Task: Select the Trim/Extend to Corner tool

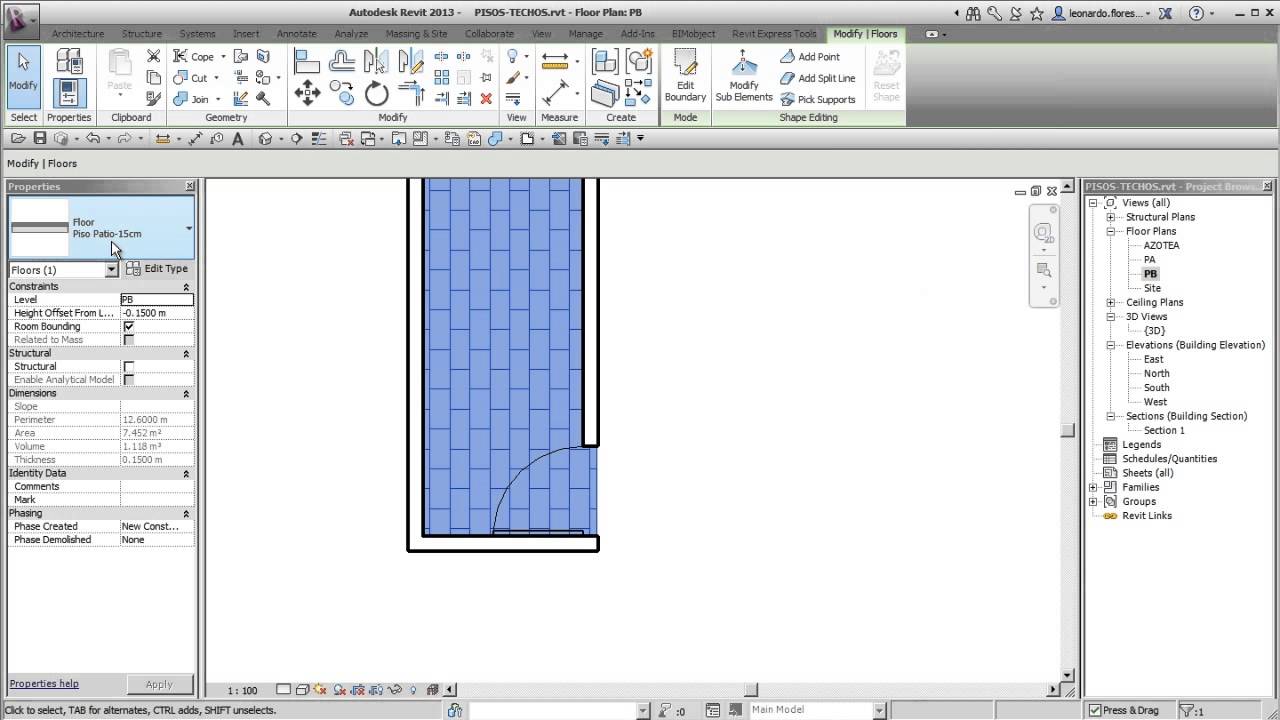Action: (410, 94)
